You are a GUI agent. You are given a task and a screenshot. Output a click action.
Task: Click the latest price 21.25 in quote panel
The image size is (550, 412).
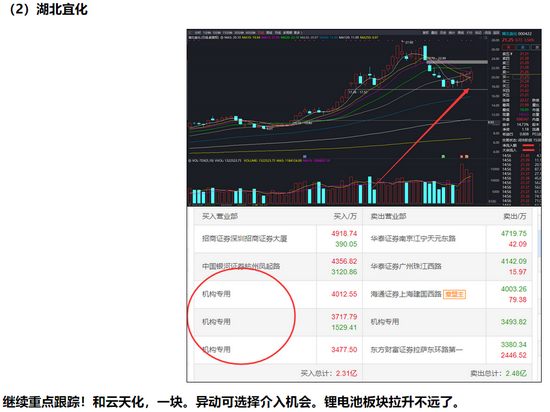coord(508,40)
